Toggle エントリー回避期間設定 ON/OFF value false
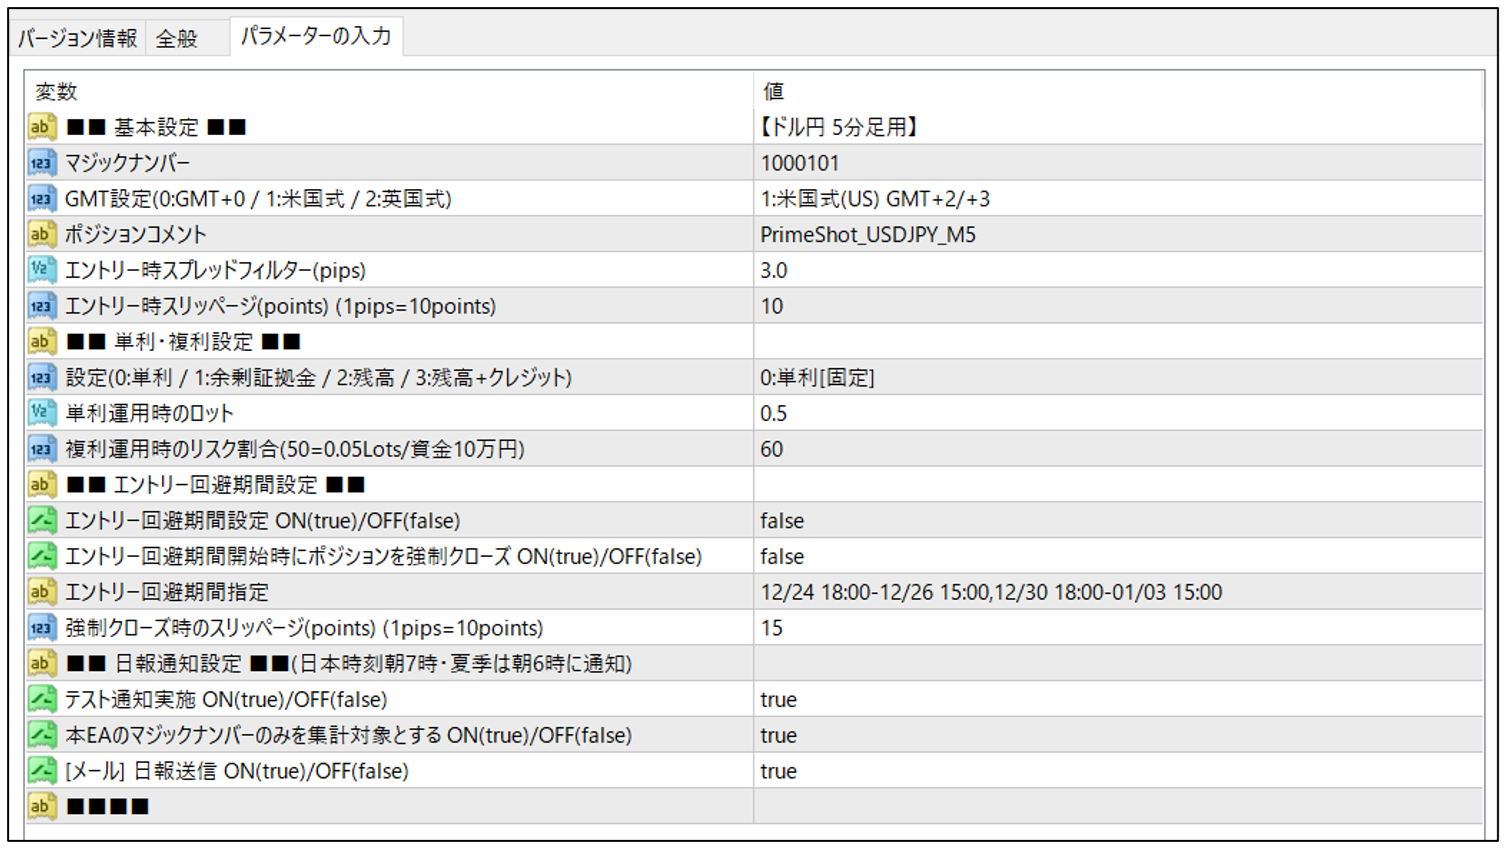 (782, 521)
